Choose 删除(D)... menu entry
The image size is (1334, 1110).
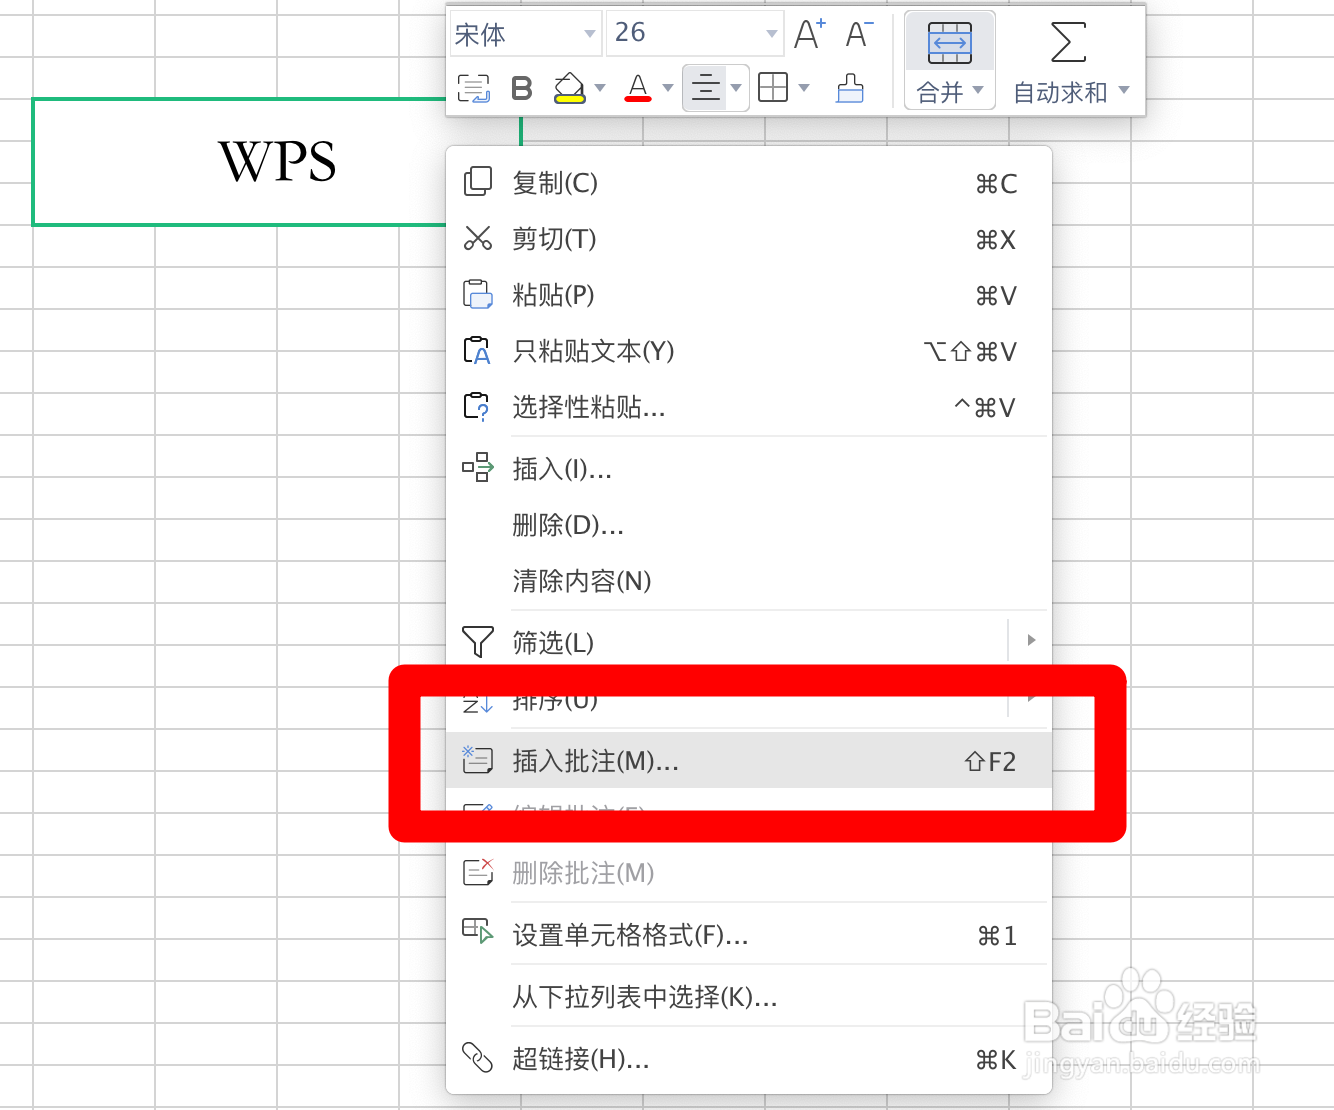point(749,525)
